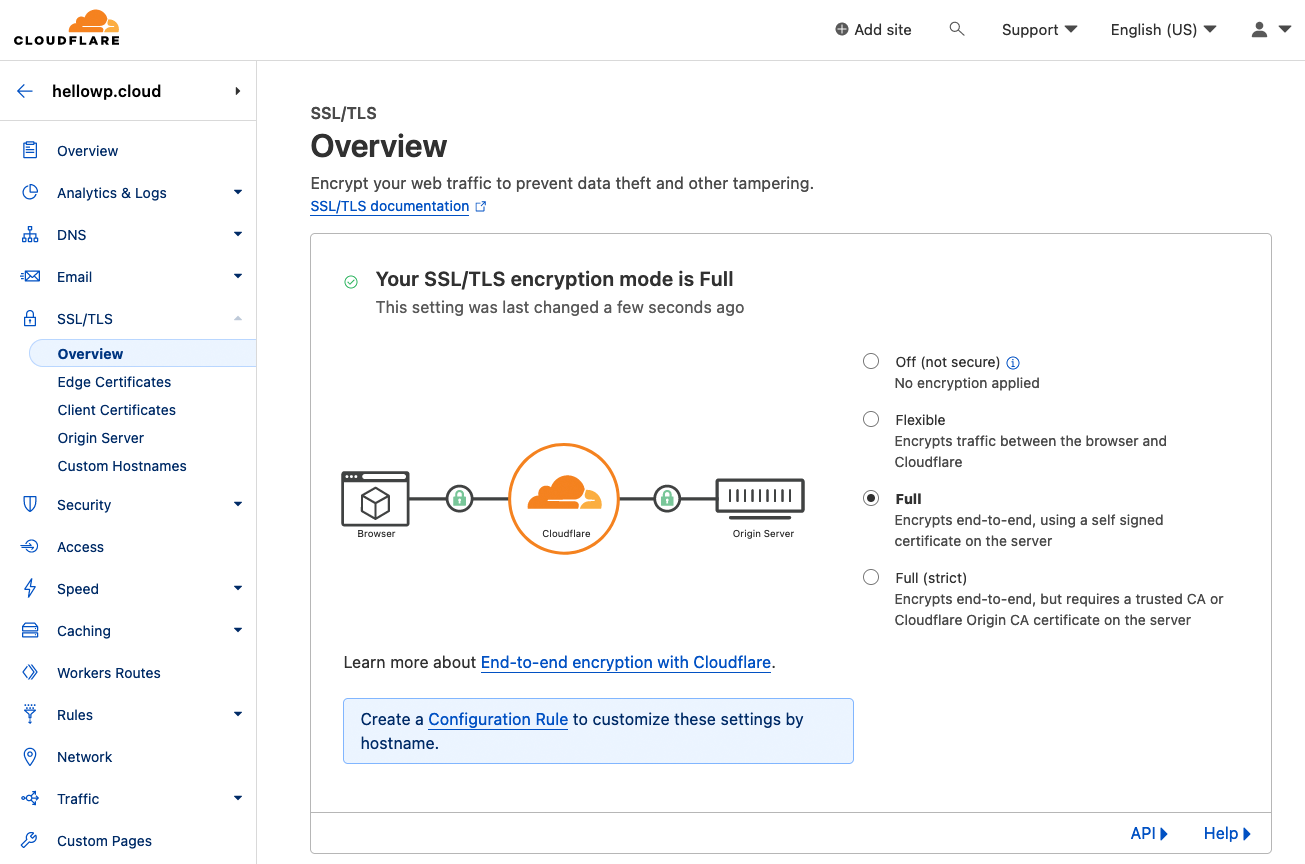Screen dimensions: 1305x864
Task: Click the Security shield icon
Action: pyautogui.click(x=30, y=505)
